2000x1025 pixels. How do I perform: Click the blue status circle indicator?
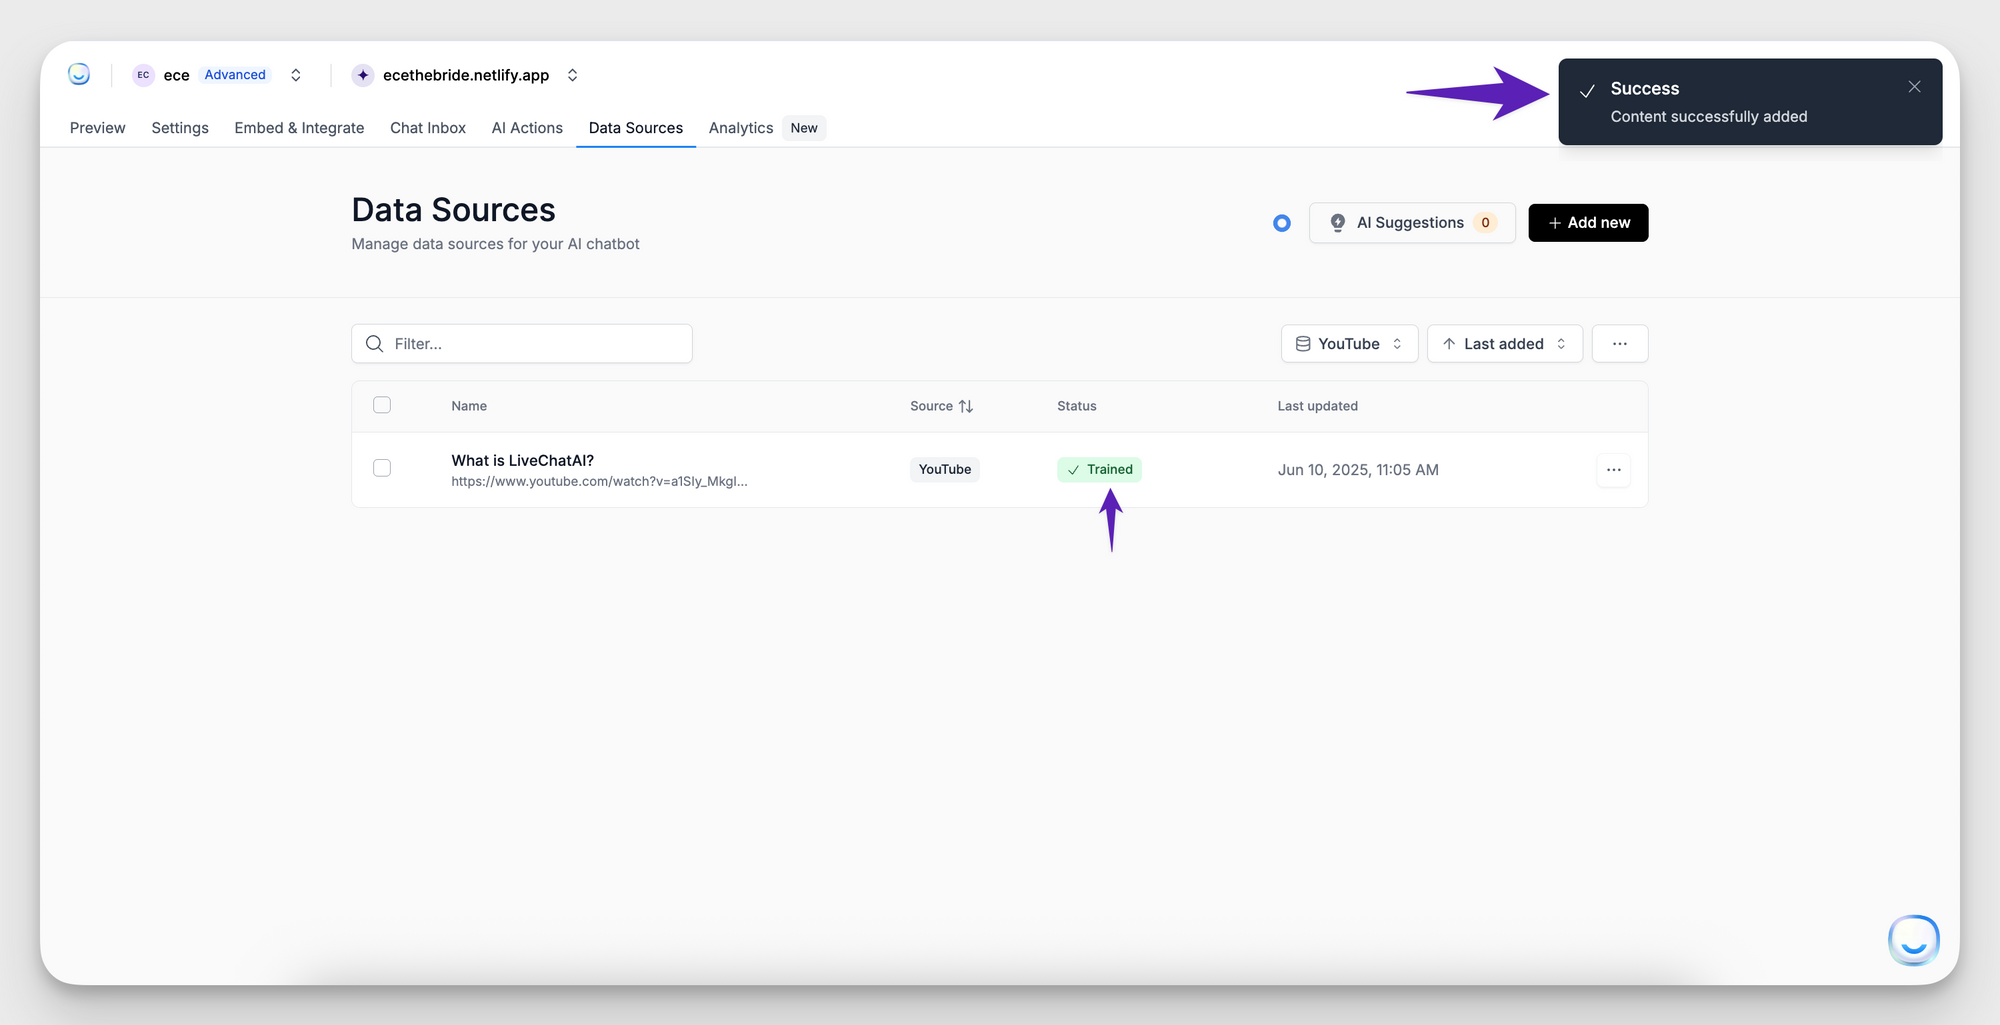[x=1282, y=223]
